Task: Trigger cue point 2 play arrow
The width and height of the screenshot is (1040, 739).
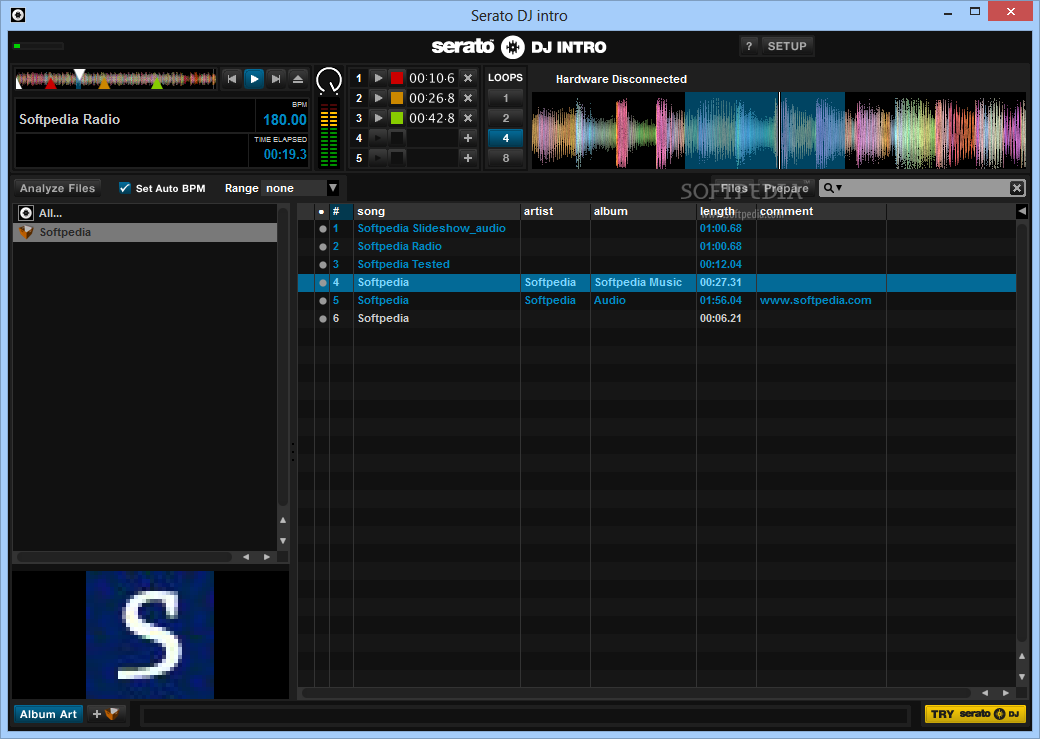Action: pyautogui.click(x=378, y=98)
